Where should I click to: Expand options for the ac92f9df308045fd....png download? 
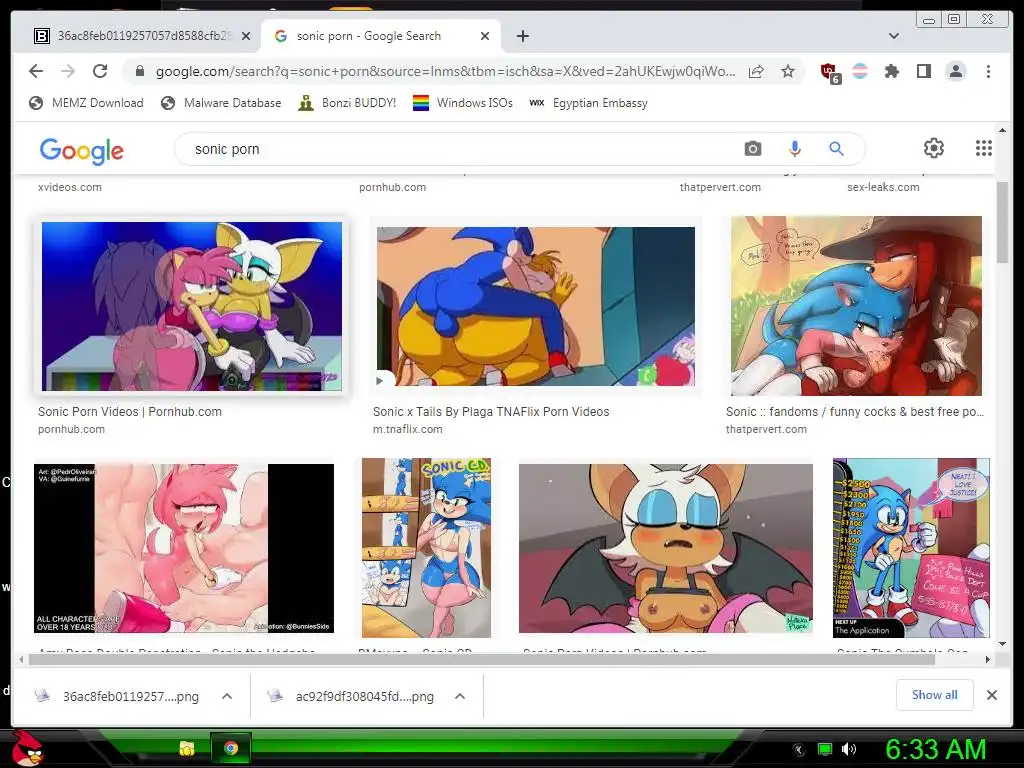pyautogui.click(x=460, y=696)
